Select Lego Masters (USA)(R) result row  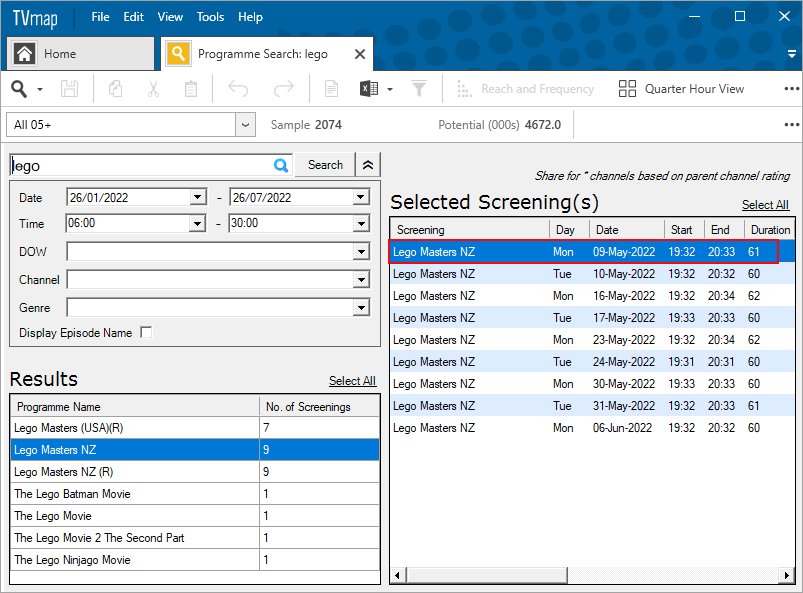click(x=195, y=428)
